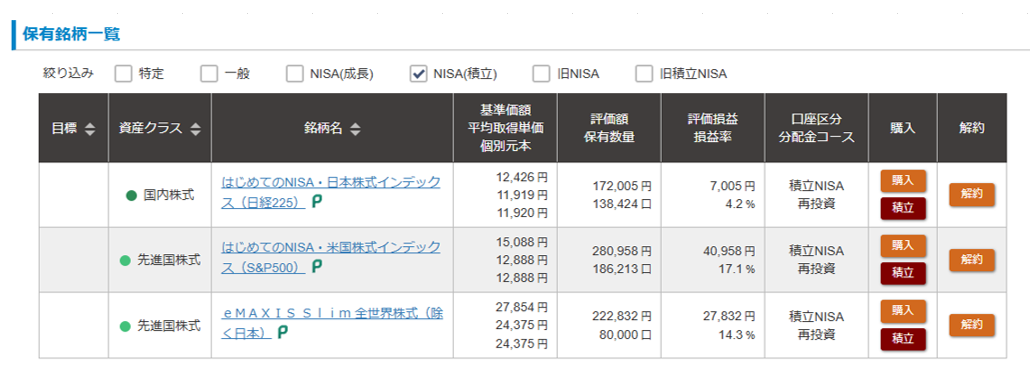Sort by 目標 column arrows
Image resolution: width=1030 pixels, height=368 pixels.
[90, 129]
